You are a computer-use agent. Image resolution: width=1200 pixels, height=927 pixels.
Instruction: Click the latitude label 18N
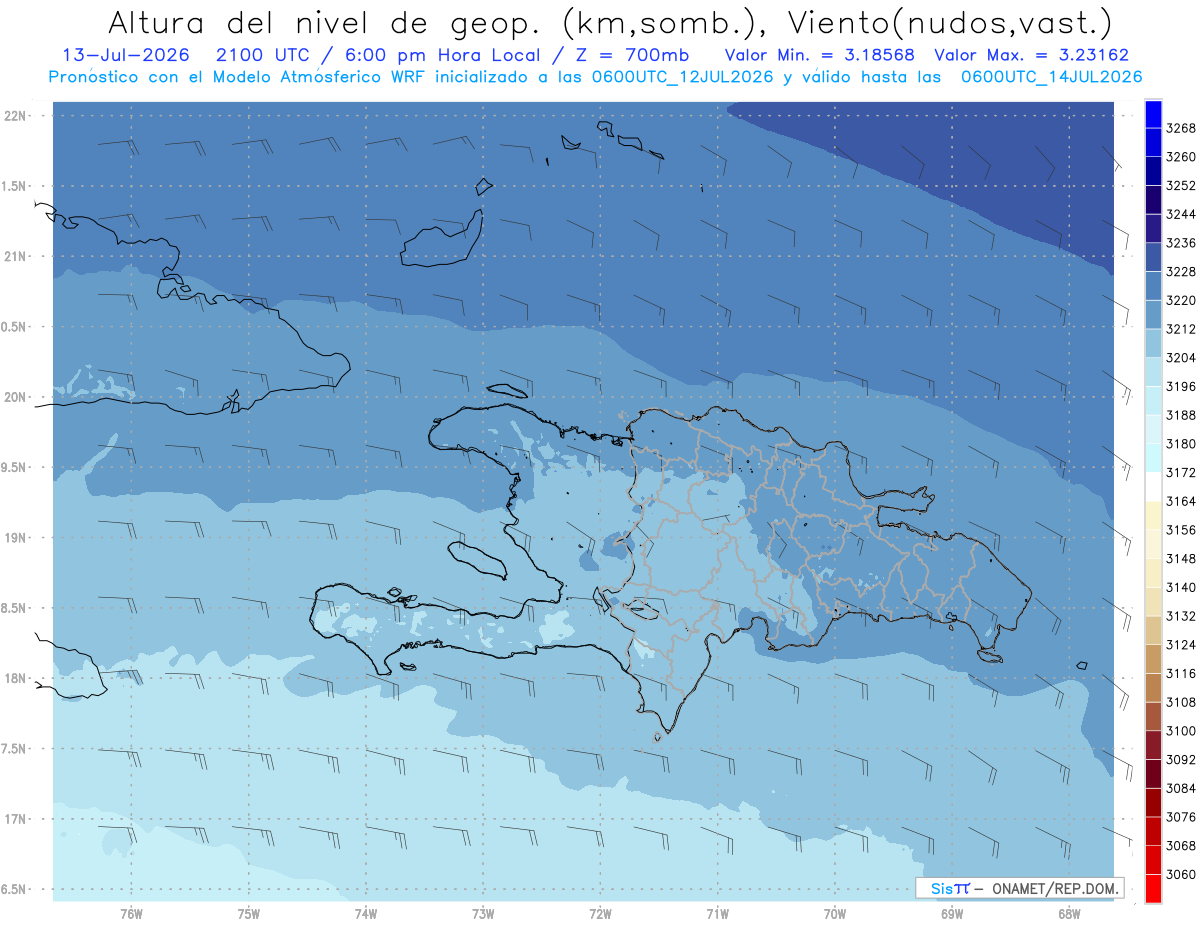16,678
